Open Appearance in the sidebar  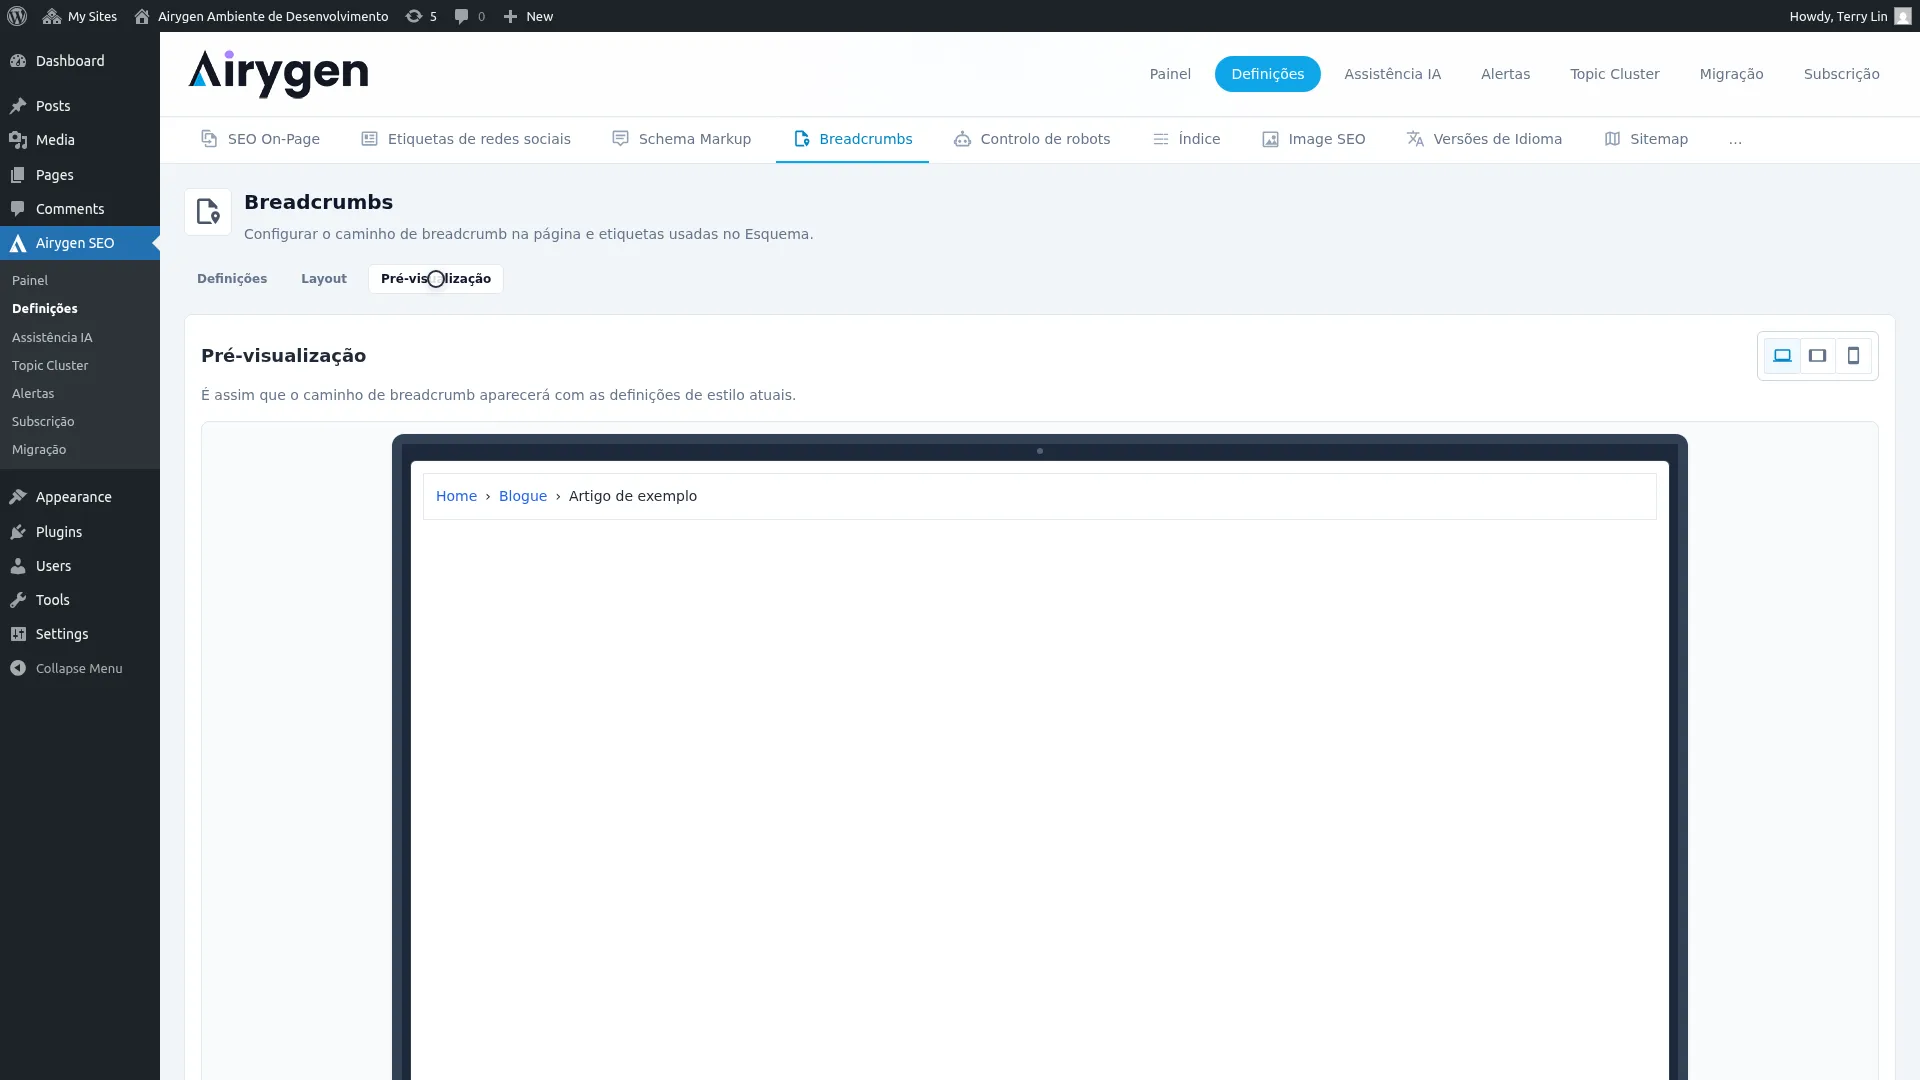(80, 497)
